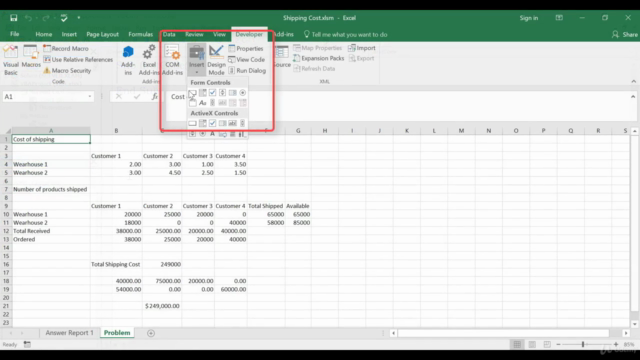Switch to Answer Report 1 sheet
Screen dimensions: 640x360
[69, 333]
